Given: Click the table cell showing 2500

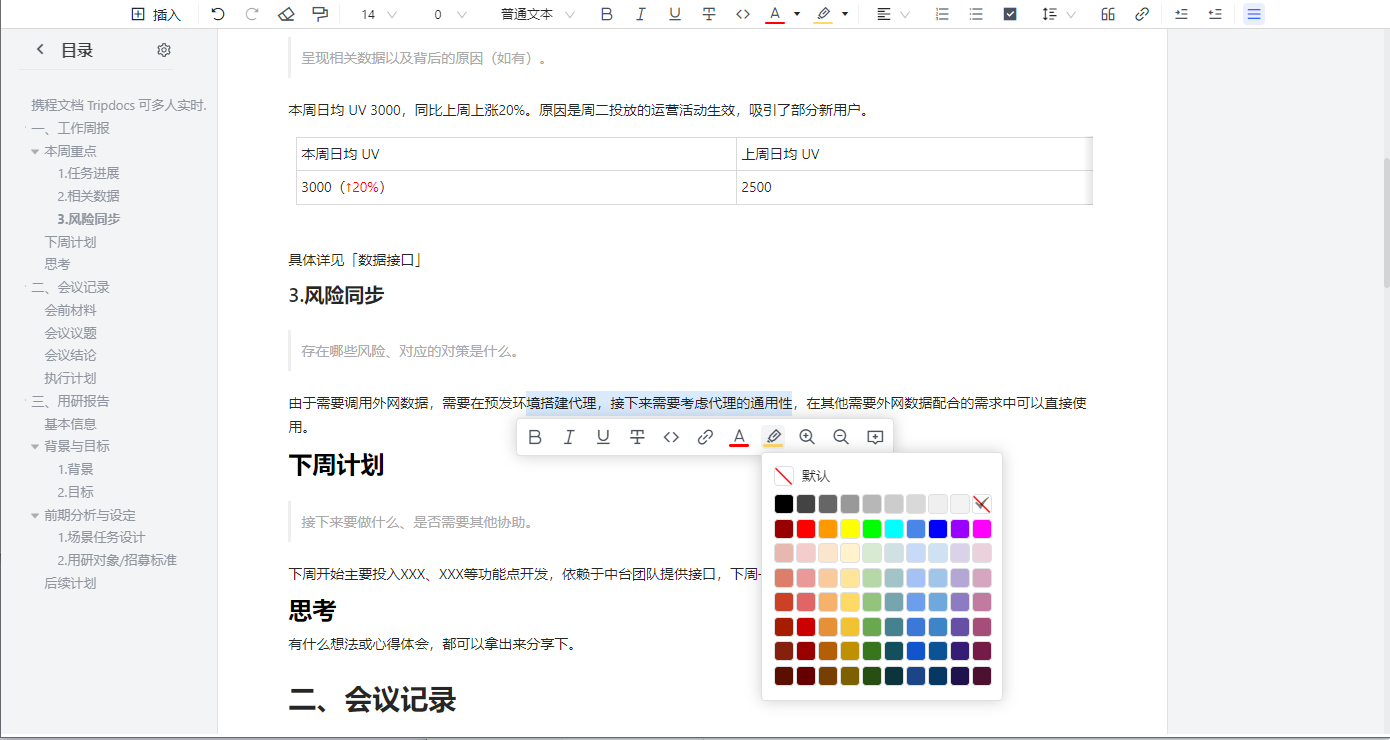Looking at the screenshot, I should (914, 187).
